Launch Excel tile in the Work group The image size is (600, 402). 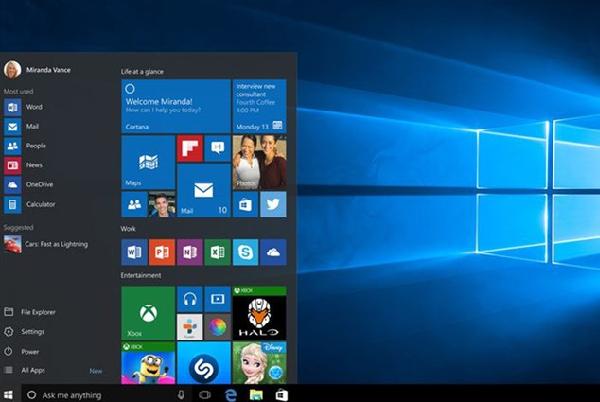click(x=218, y=252)
